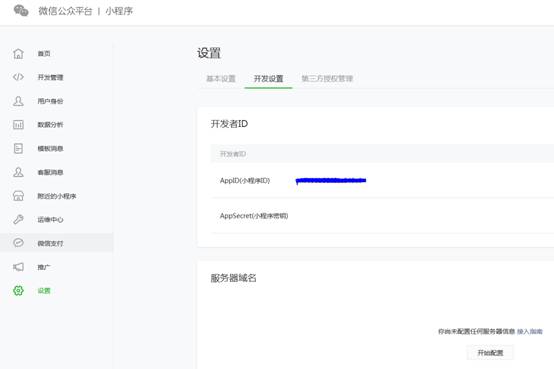Click the 微信支付 payment icon
Screen dimensions: 554x369
click(x=18, y=243)
